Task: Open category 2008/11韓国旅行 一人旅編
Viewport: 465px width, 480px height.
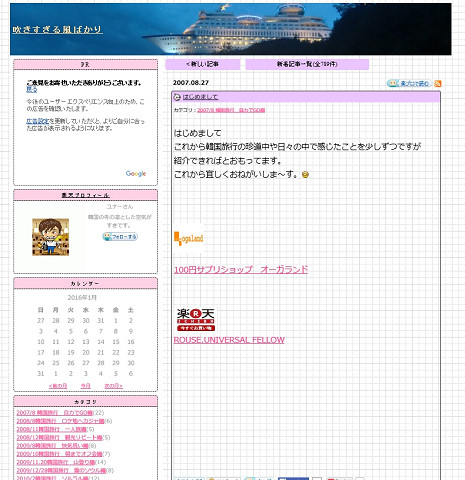Action: (x=52, y=429)
